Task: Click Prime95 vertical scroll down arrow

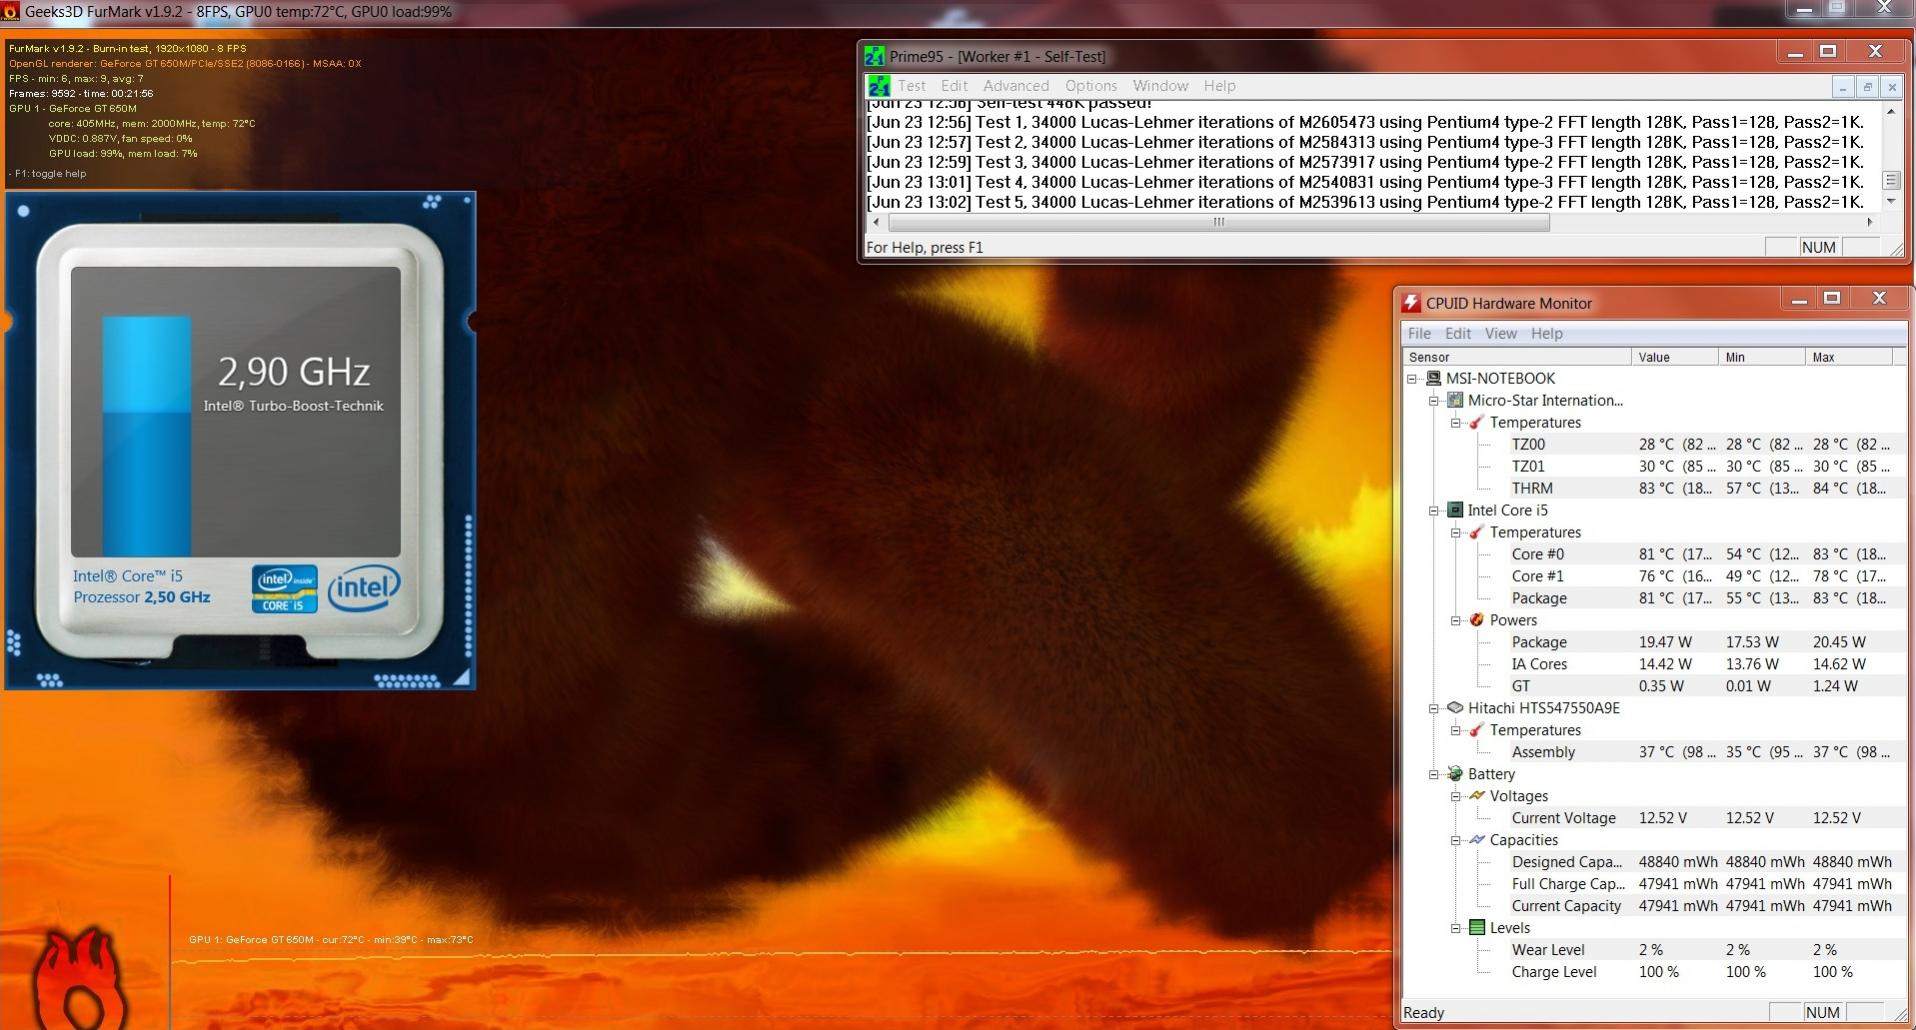Action: [x=1890, y=202]
